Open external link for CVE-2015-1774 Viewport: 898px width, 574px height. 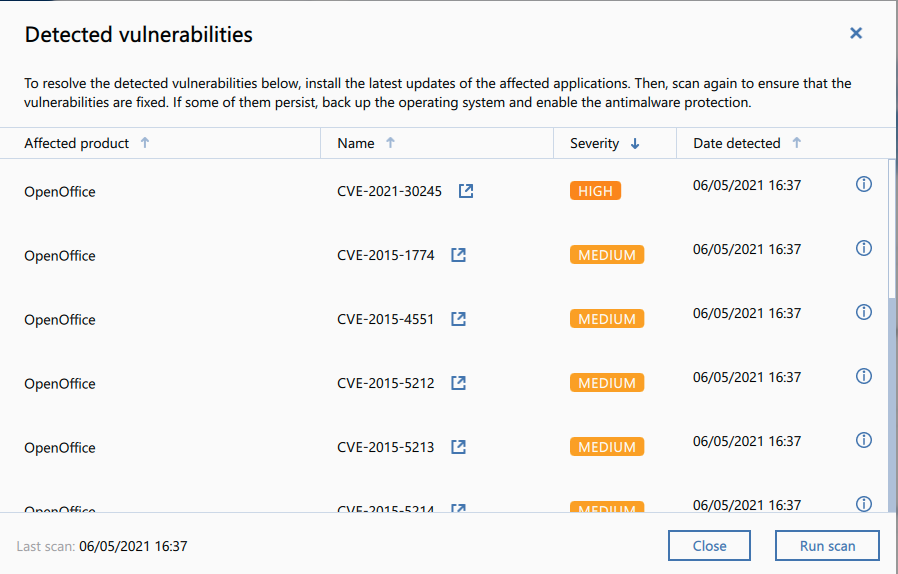(x=459, y=255)
